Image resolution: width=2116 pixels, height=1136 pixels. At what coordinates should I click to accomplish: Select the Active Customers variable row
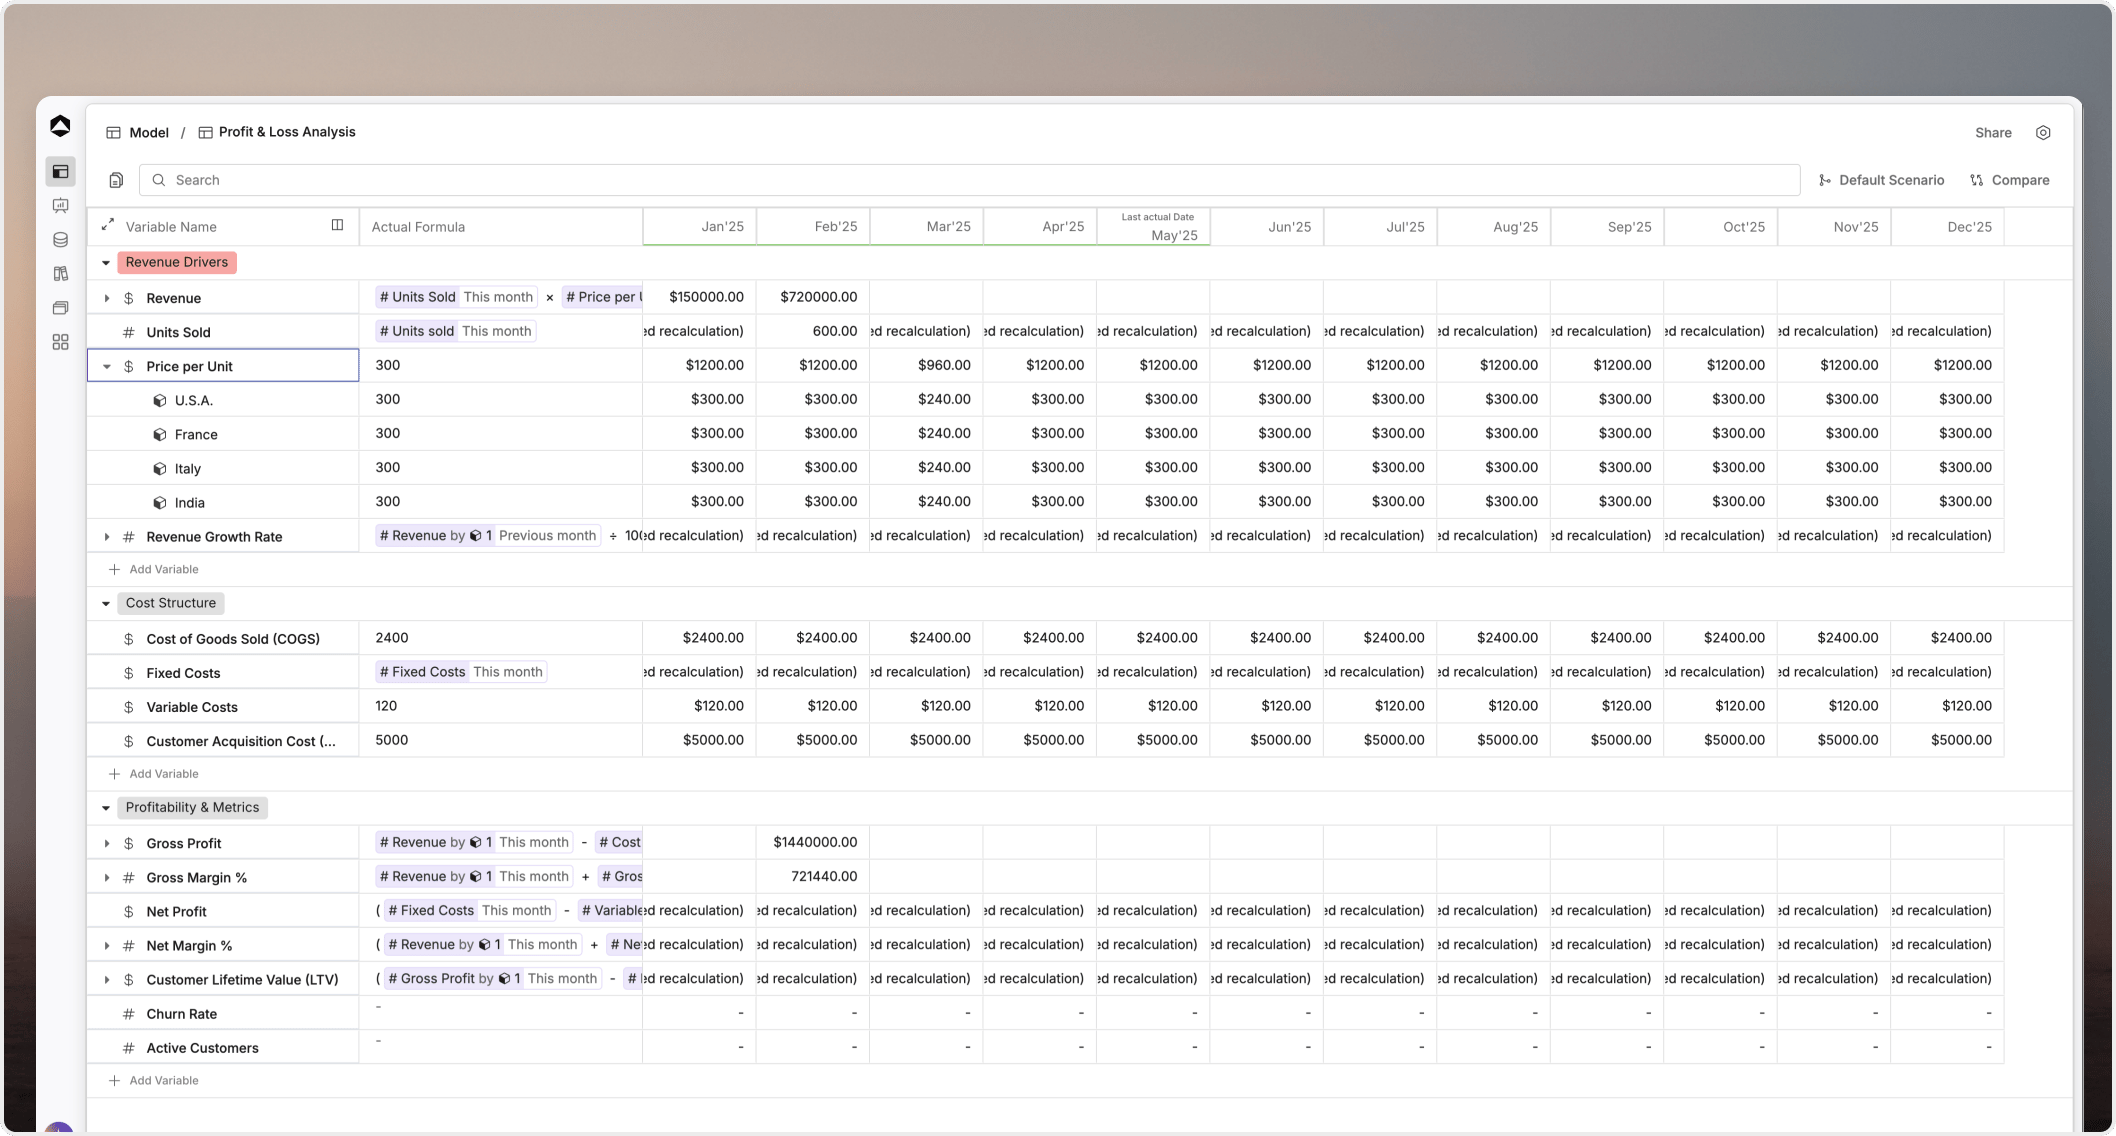223,1048
